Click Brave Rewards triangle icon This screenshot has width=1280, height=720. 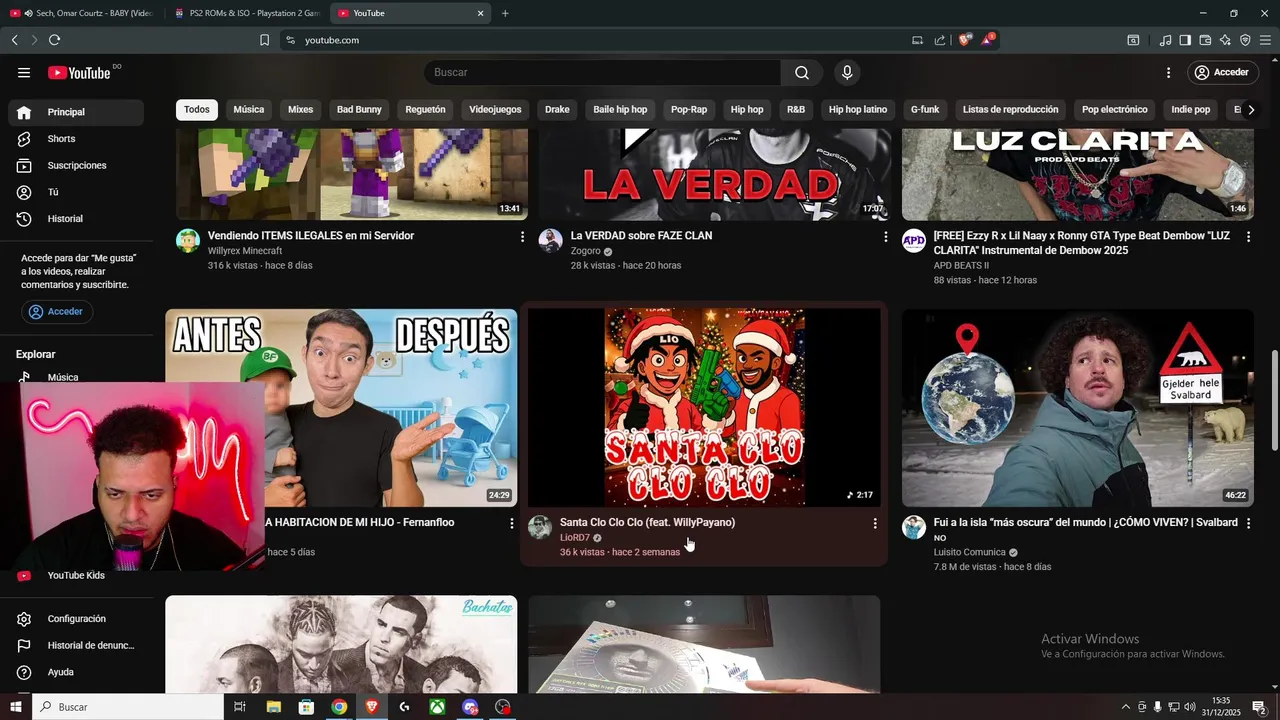tap(989, 40)
